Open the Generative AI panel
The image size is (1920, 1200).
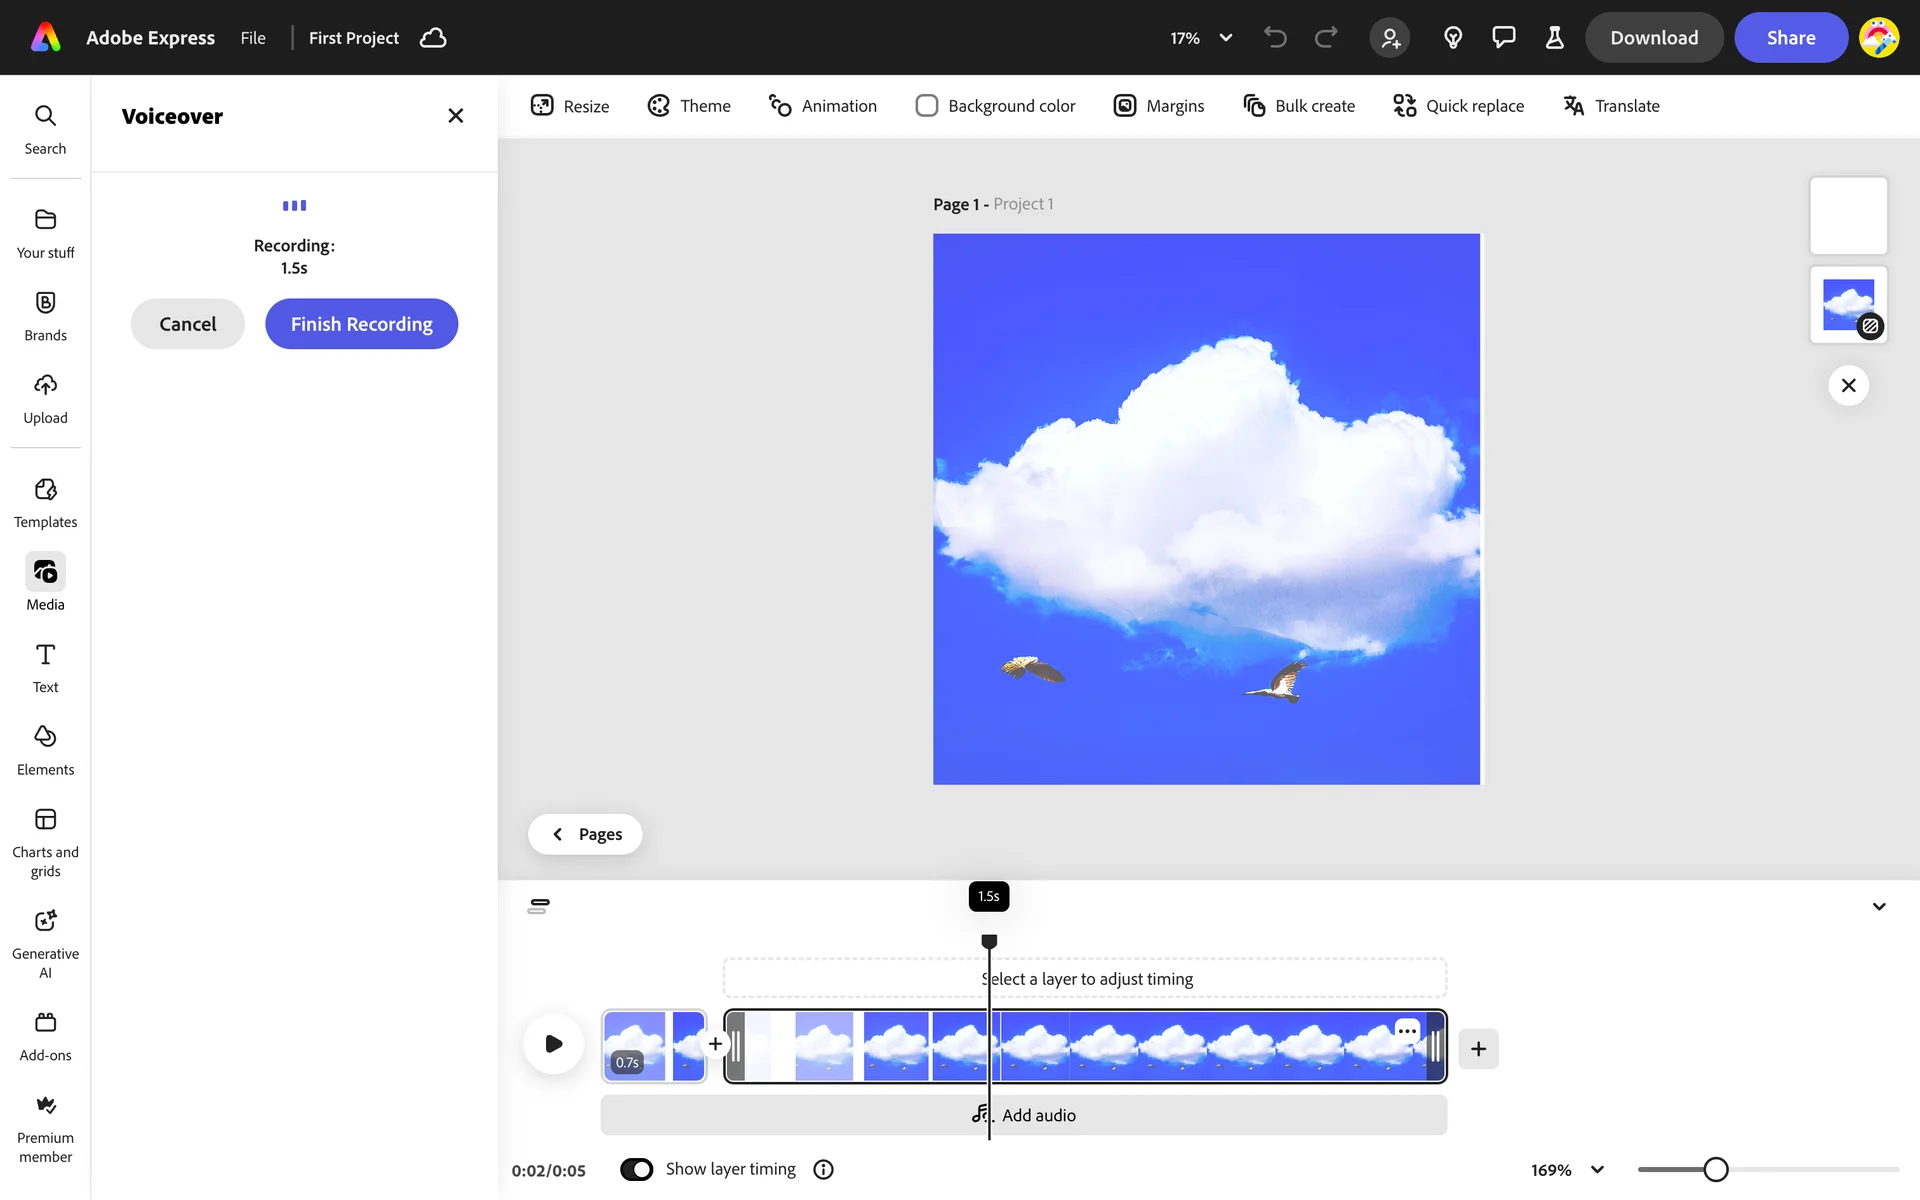pos(45,942)
